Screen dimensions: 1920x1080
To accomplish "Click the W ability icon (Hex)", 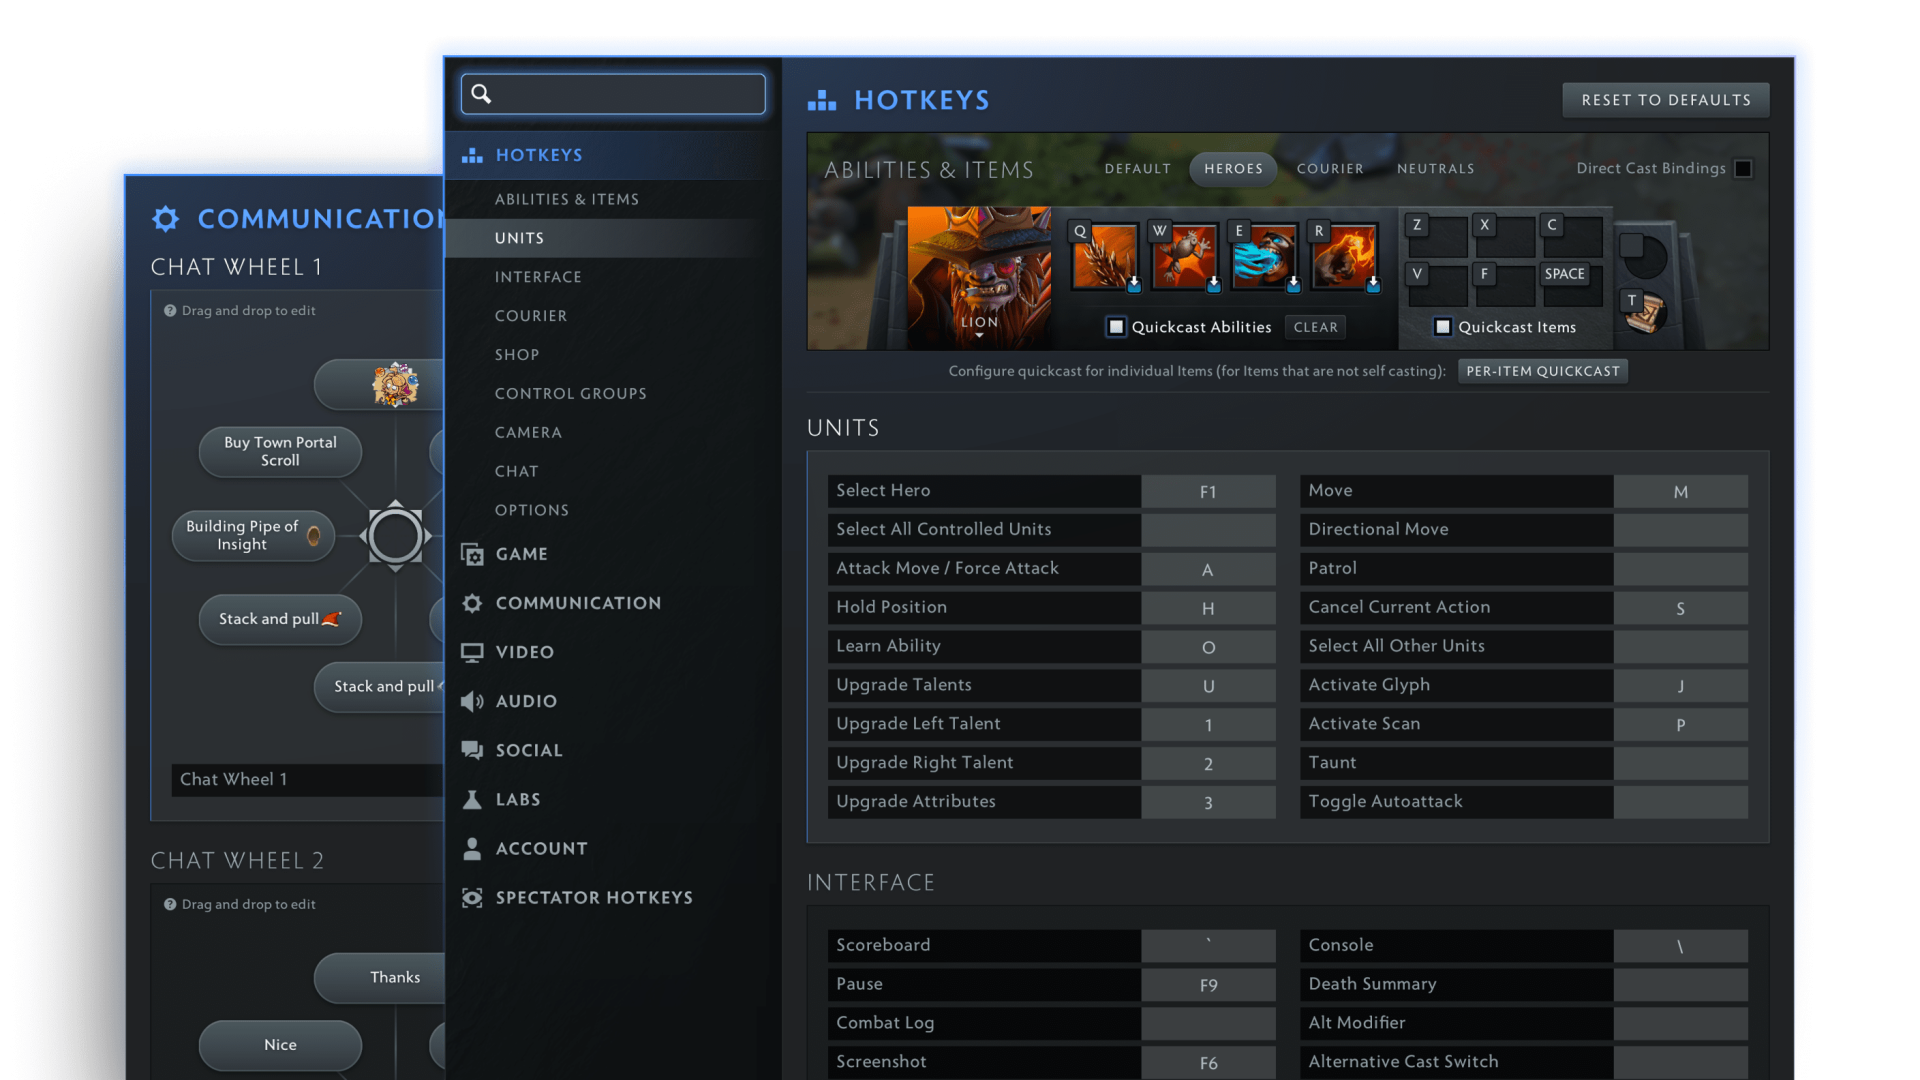I will tap(1185, 256).
